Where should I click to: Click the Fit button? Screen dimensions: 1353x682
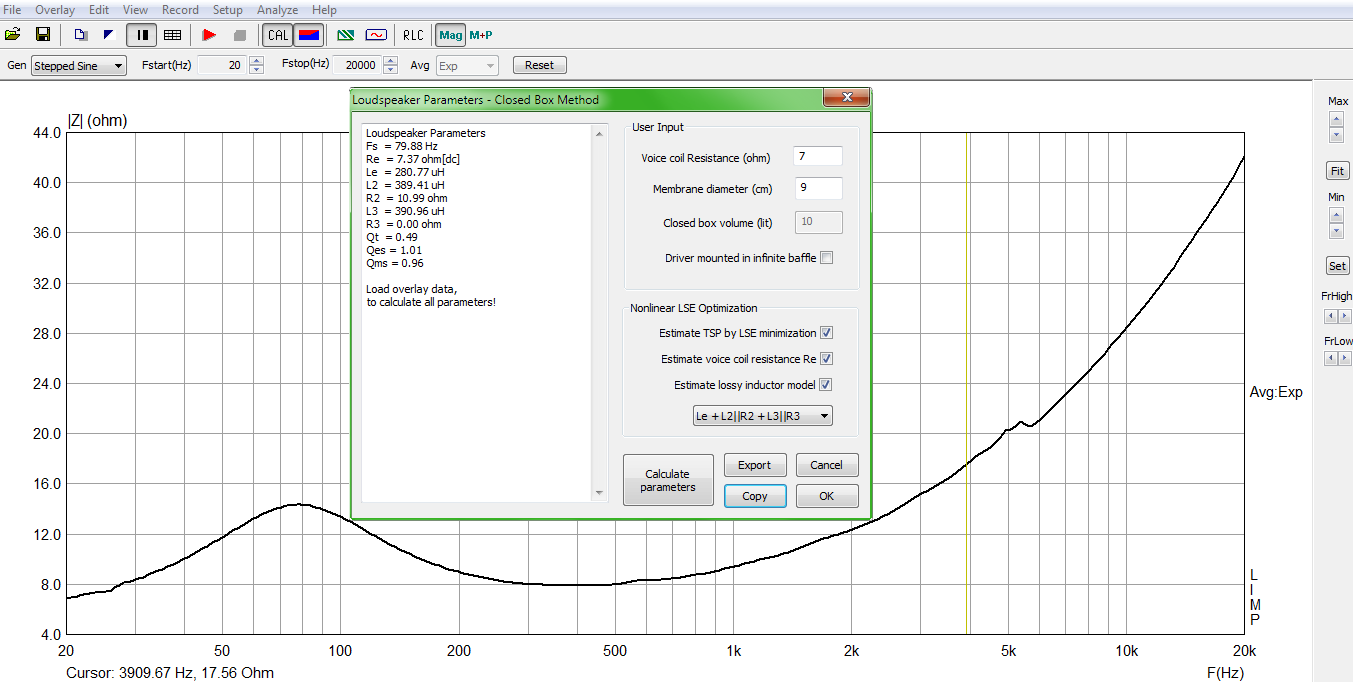pyautogui.click(x=1337, y=171)
